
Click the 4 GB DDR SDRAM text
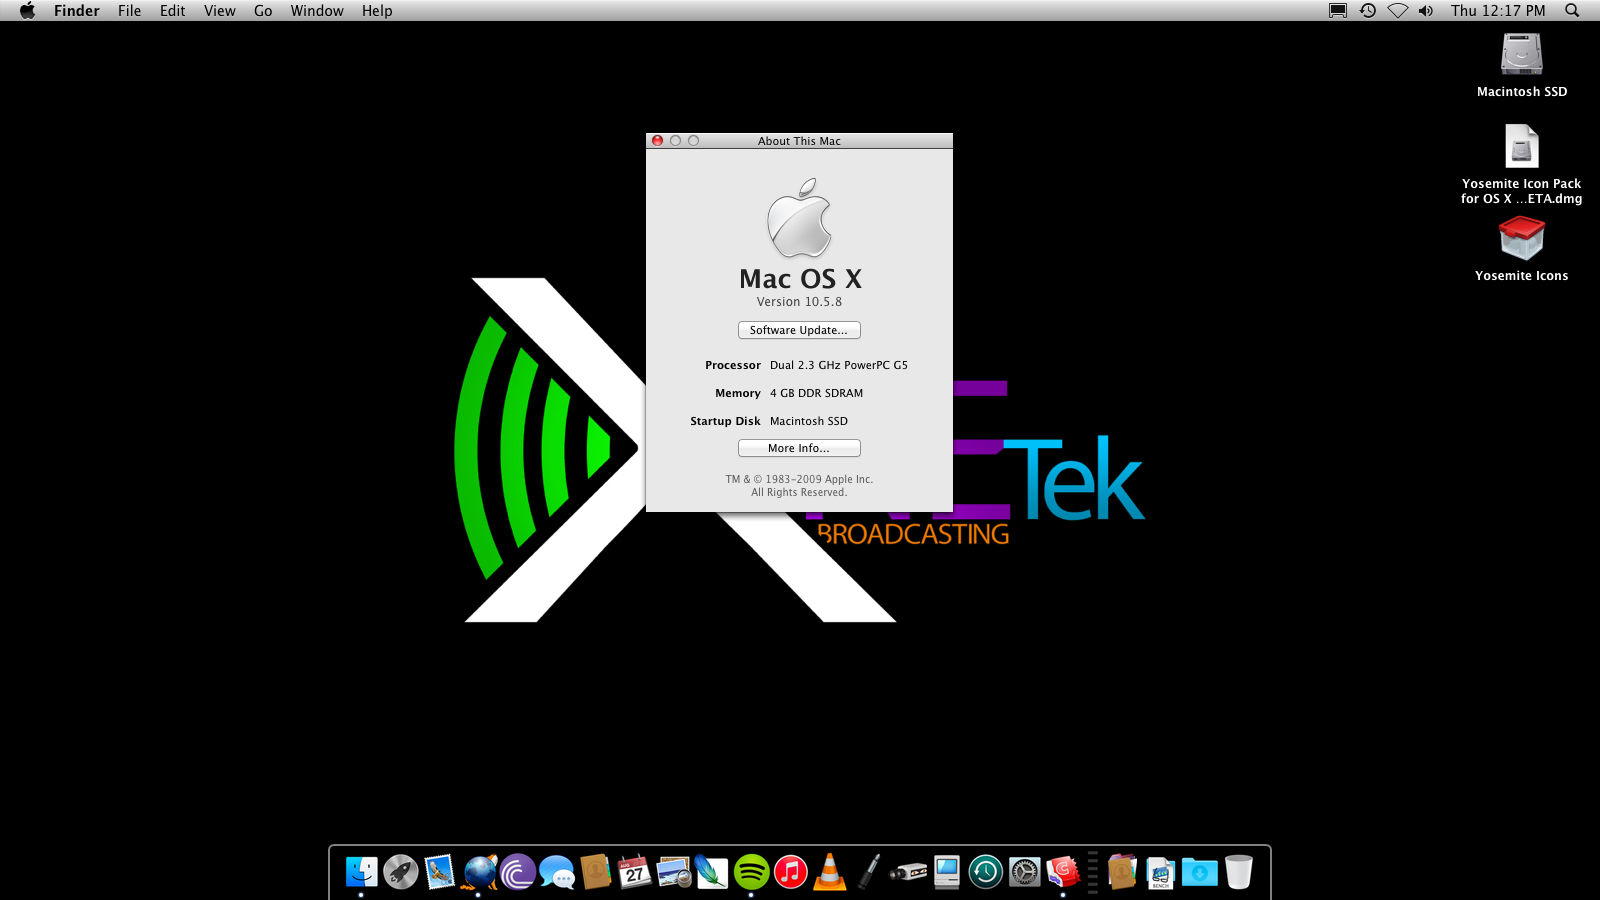816,393
